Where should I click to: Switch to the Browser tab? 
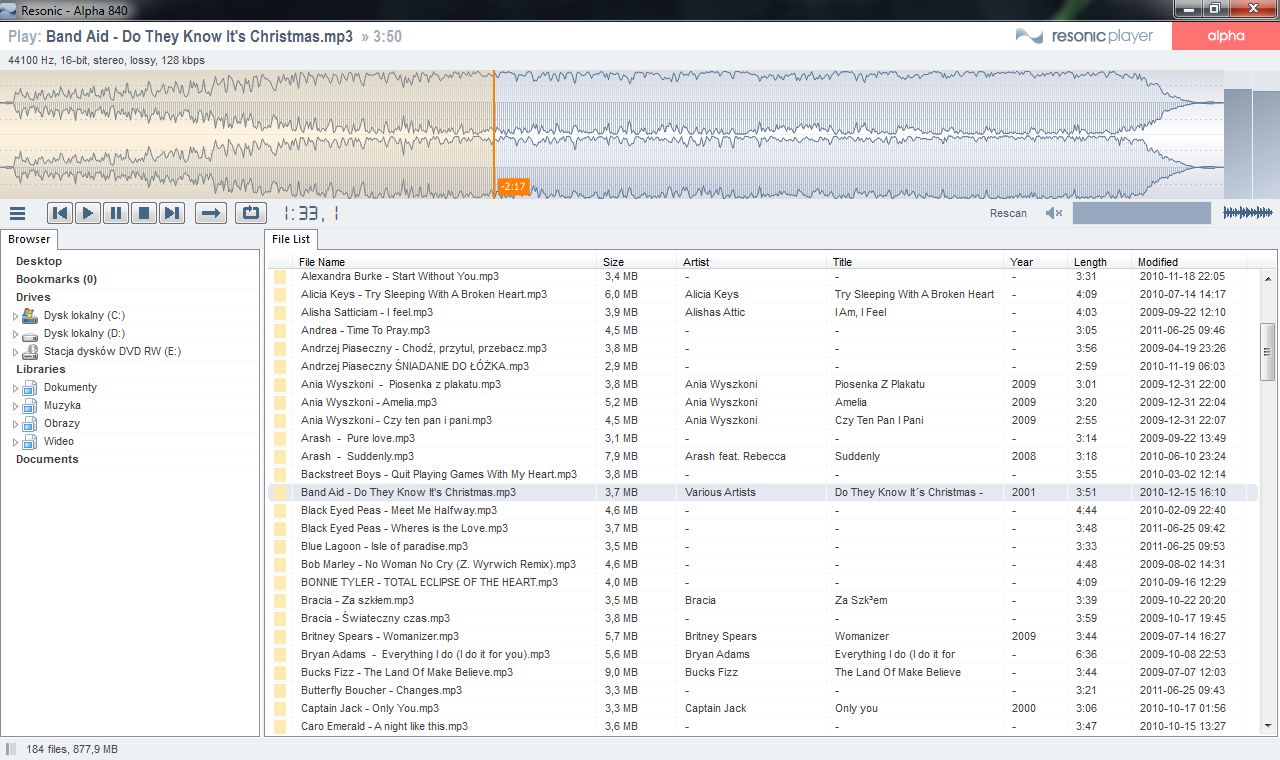pos(29,239)
